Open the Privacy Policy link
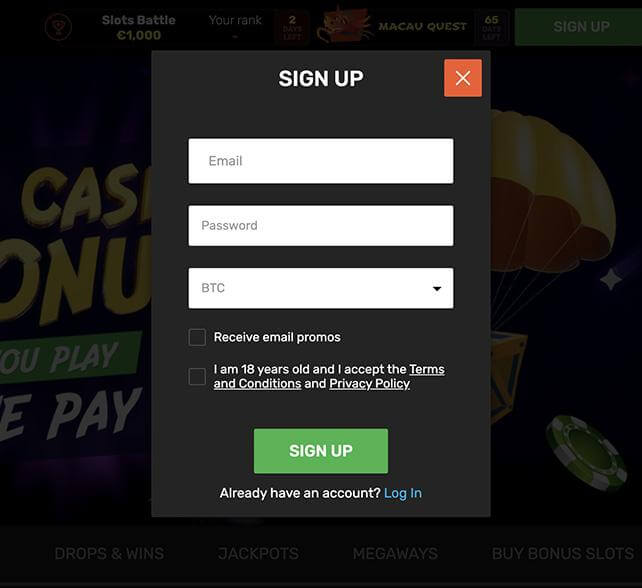Viewport: 642px width, 588px height. point(369,384)
